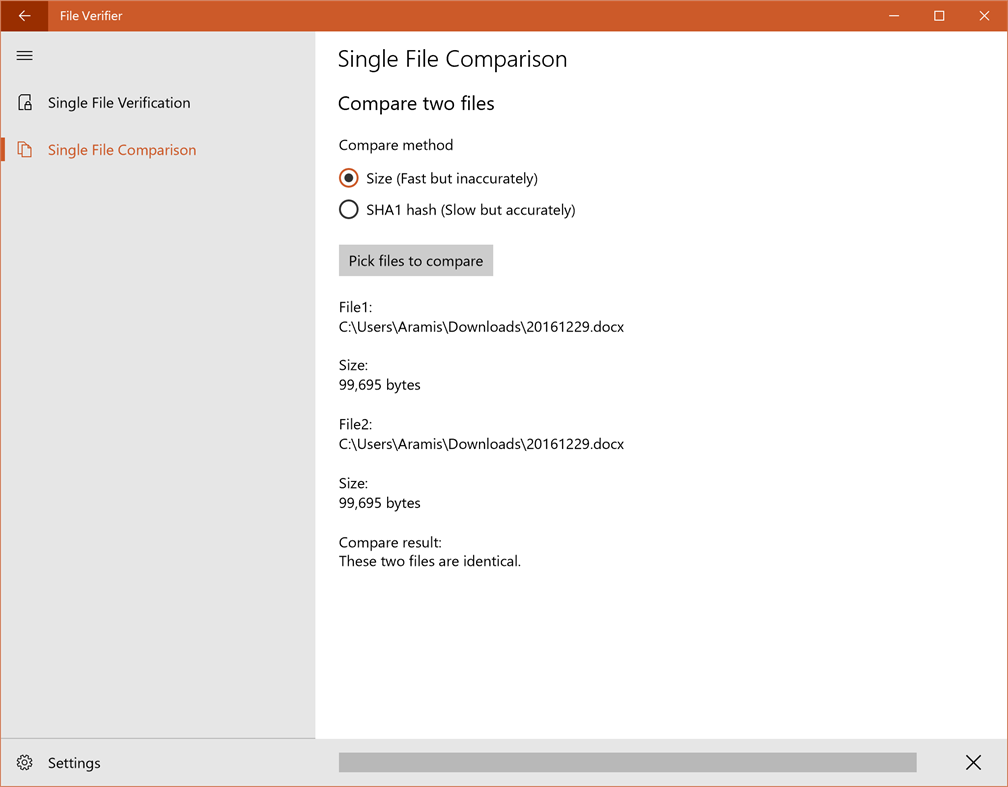
Task: Choose the SHA1 hash compare method
Action: (x=348, y=209)
